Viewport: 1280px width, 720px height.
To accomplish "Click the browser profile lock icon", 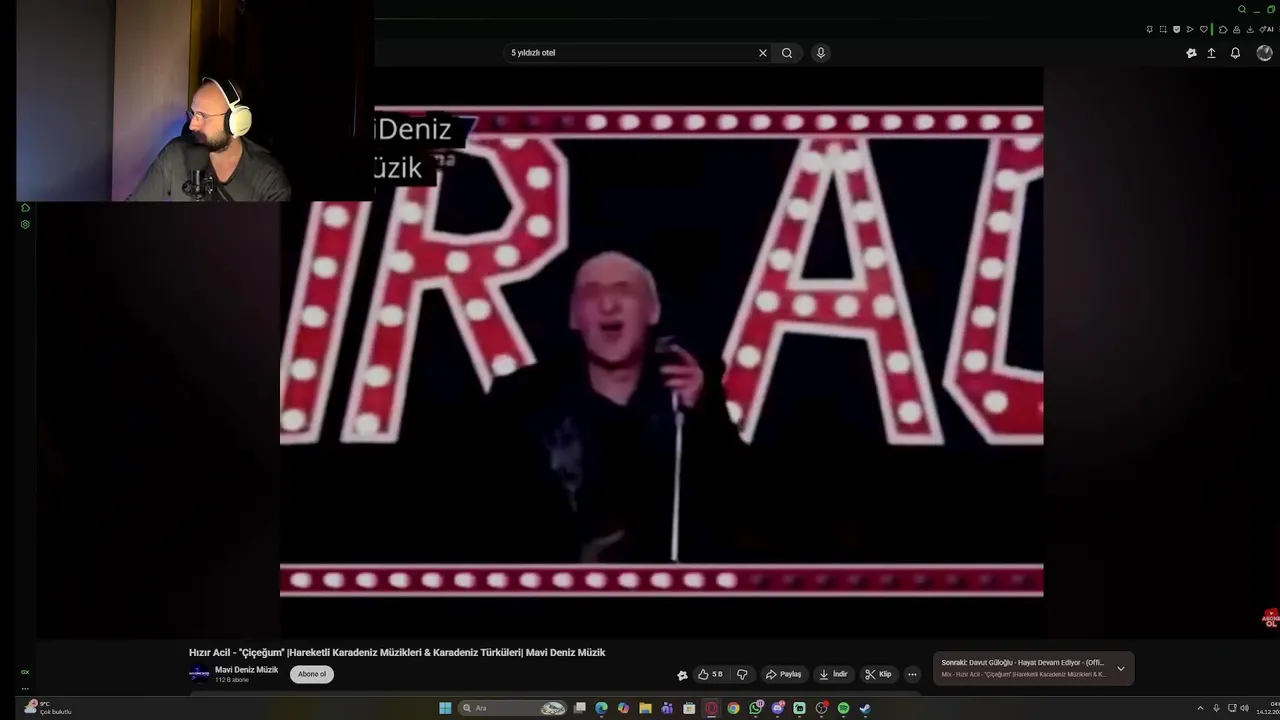I will (x=1236, y=29).
